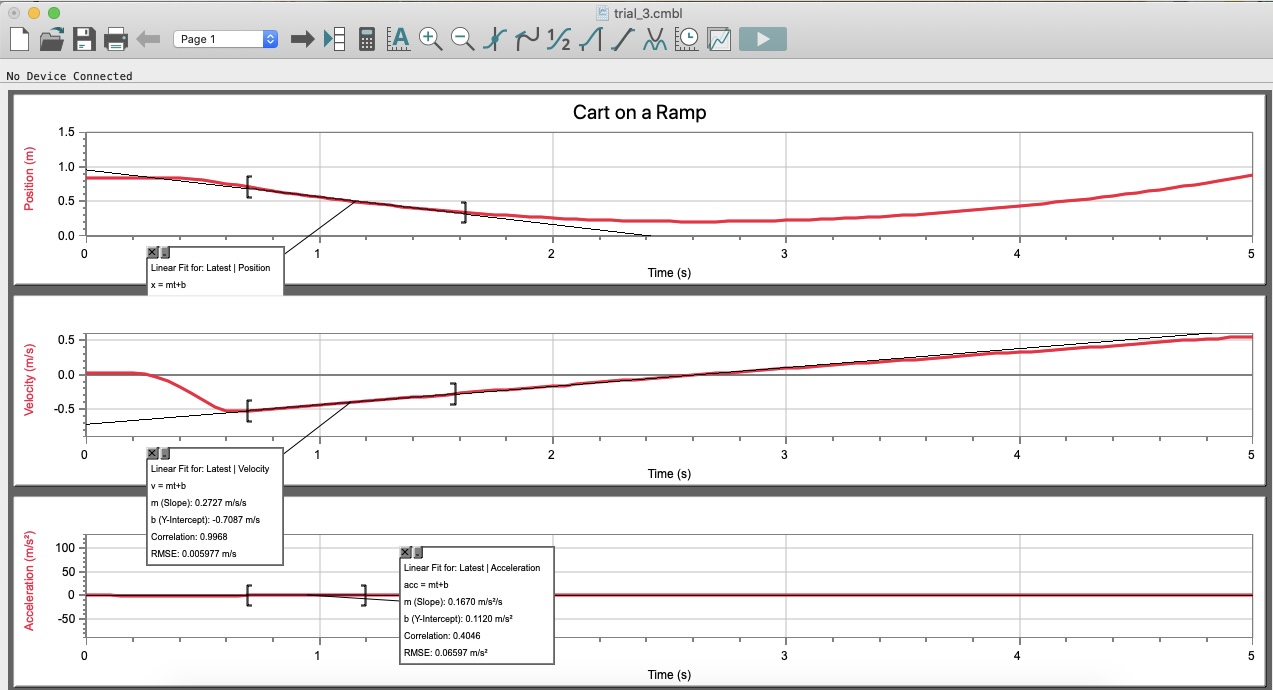The height and width of the screenshot is (690, 1273).
Task: Click the Position (m) axis label
Action: coord(30,179)
